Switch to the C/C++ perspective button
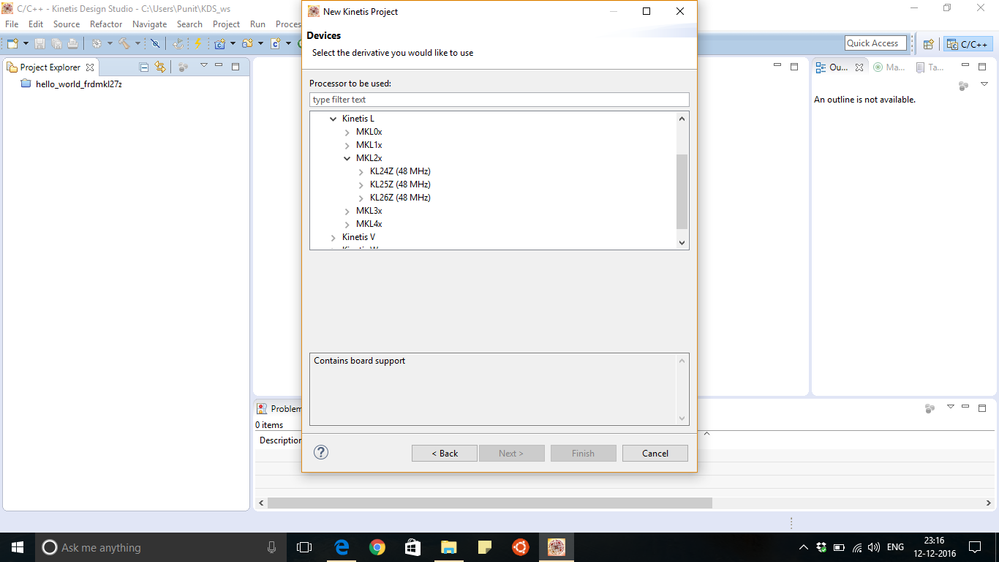The width and height of the screenshot is (999, 562). pos(967,44)
